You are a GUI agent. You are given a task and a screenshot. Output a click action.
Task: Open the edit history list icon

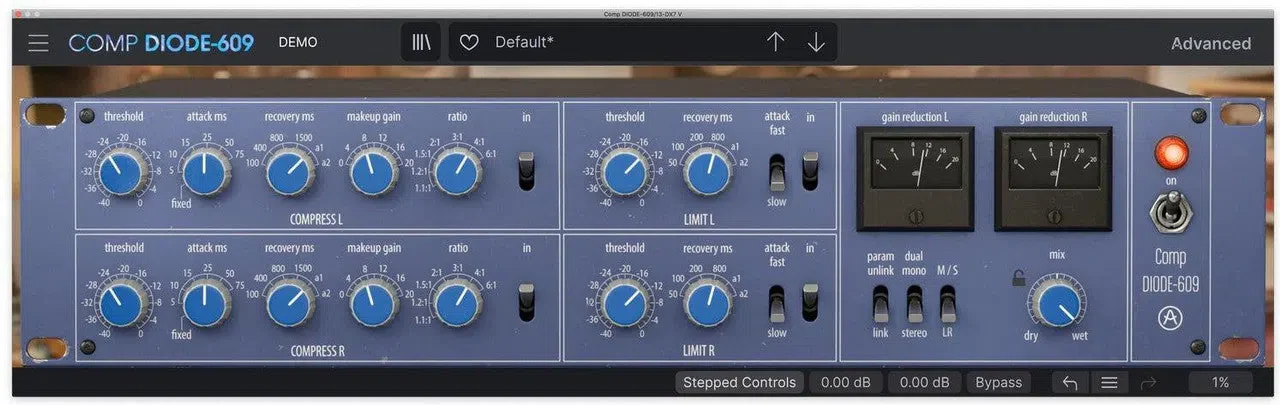click(1109, 382)
